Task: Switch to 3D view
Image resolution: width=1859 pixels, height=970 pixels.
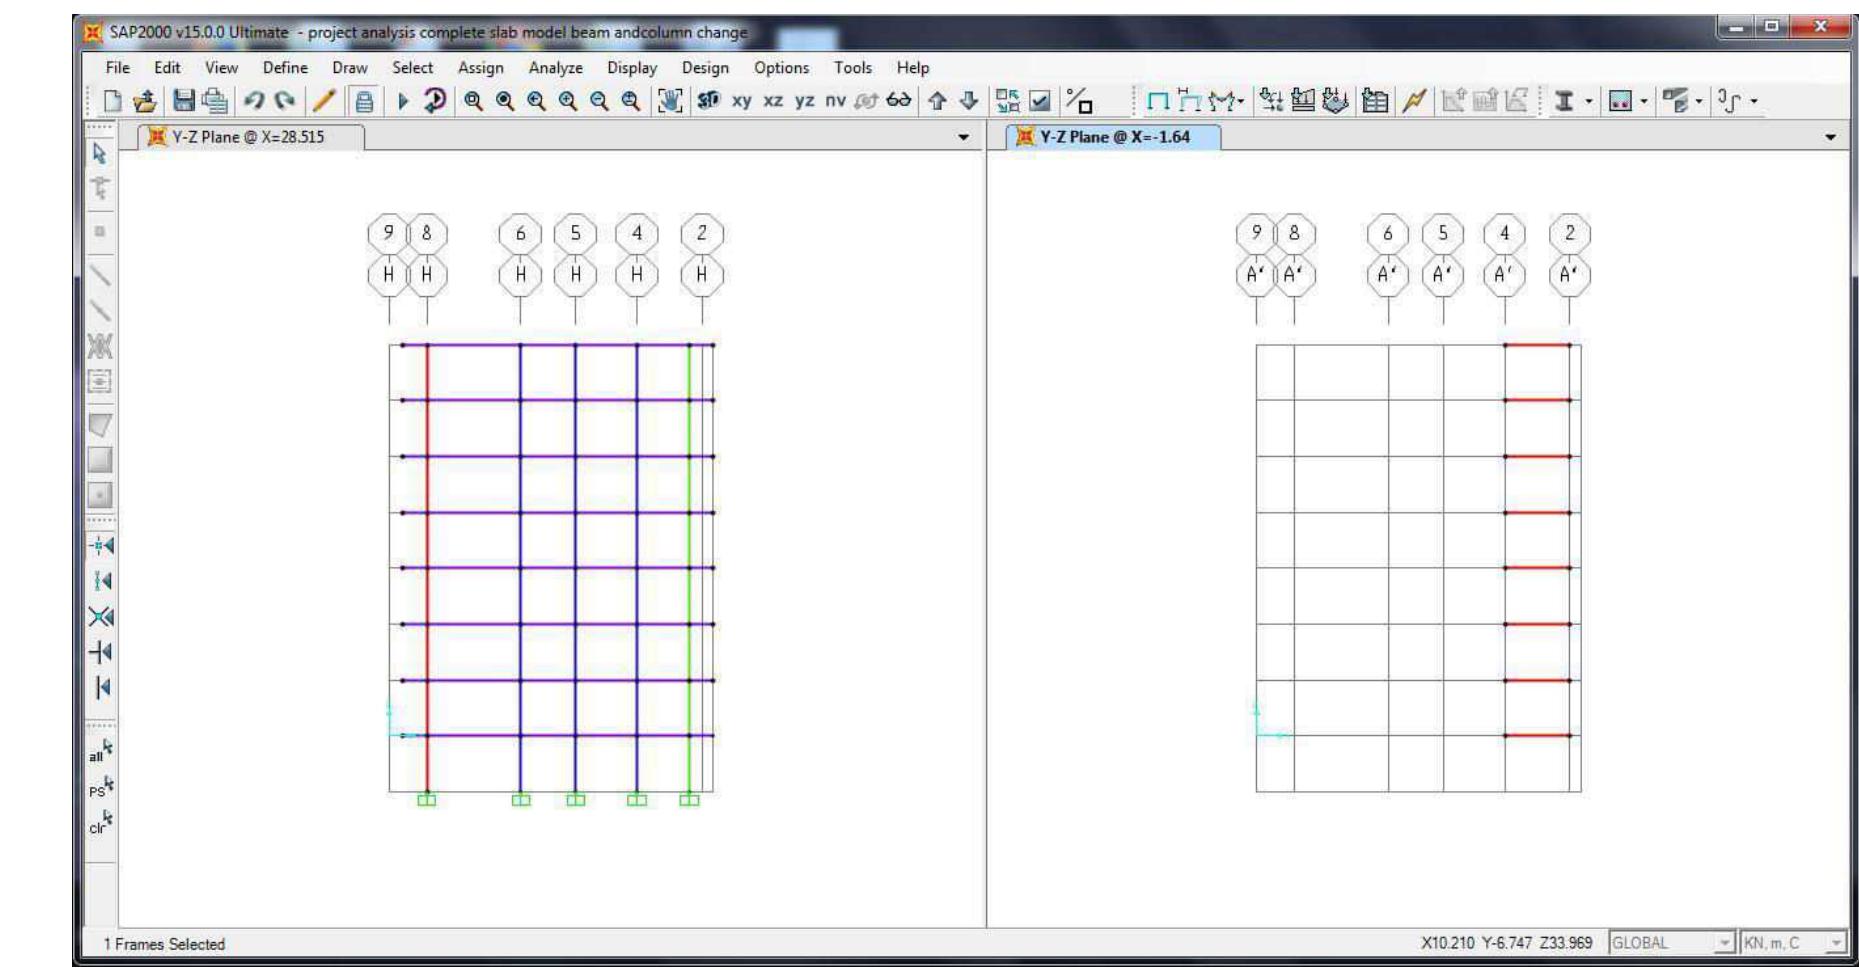Action: pyautogui.click(x=708, y=100)
